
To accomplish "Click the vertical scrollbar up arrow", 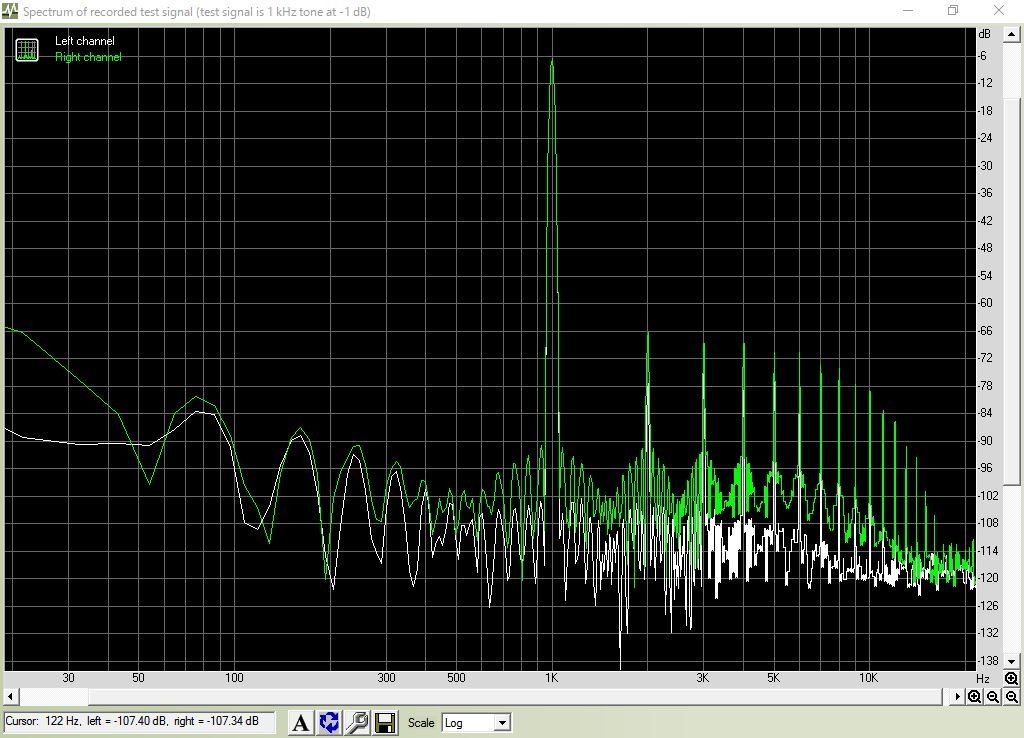I will click(x=1012, y=34).
